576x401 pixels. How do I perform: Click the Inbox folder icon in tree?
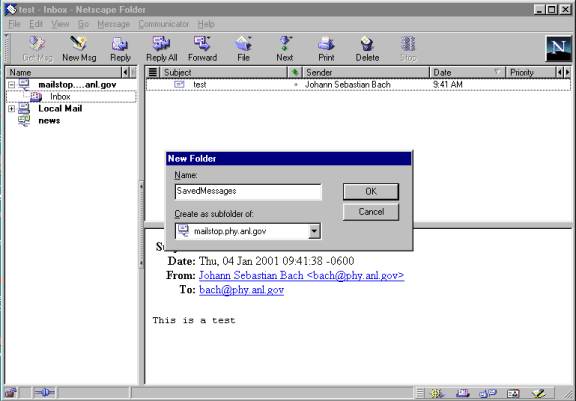click(36, 97)
